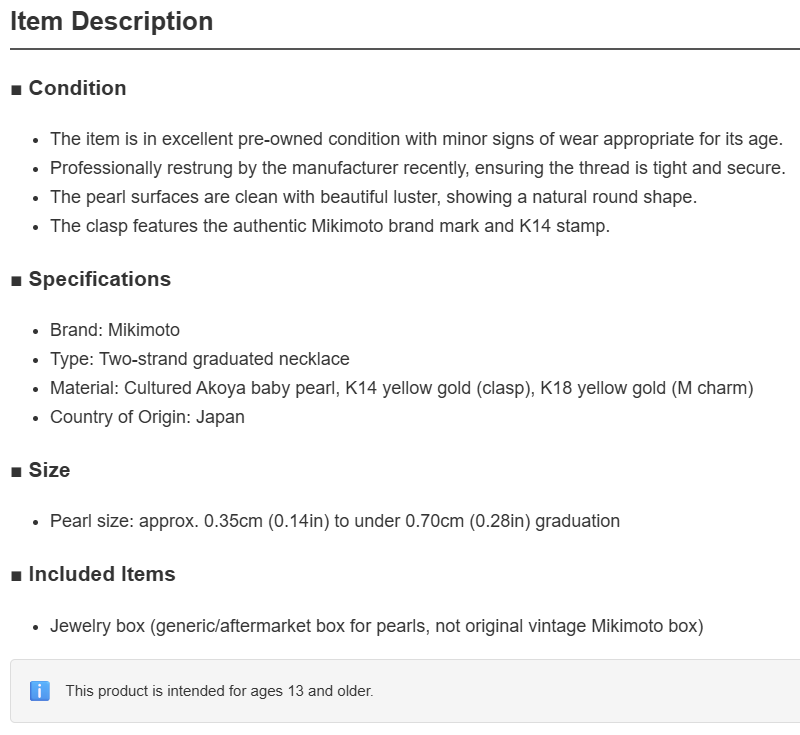This screenshot has width=800, height=735.
Task: Click the Included Items section heading
Action: pyautogui.click(x=102, y=574)
